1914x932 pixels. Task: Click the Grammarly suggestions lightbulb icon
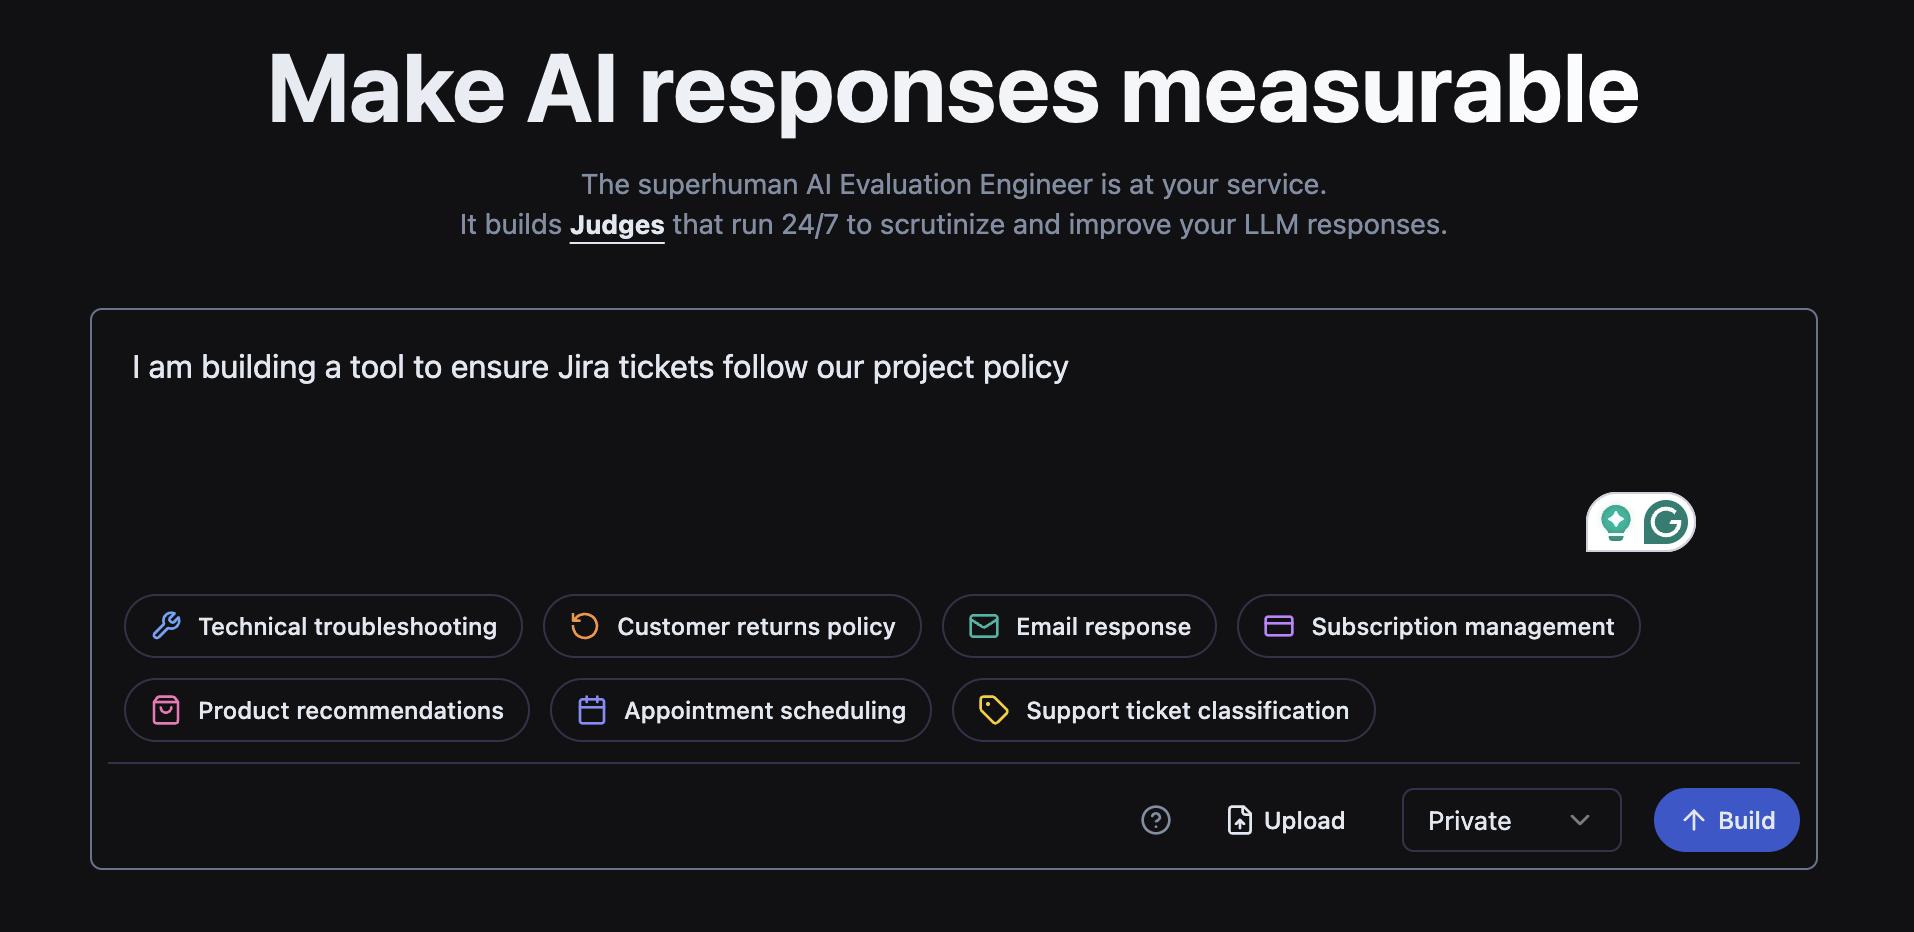[1616, 521]
